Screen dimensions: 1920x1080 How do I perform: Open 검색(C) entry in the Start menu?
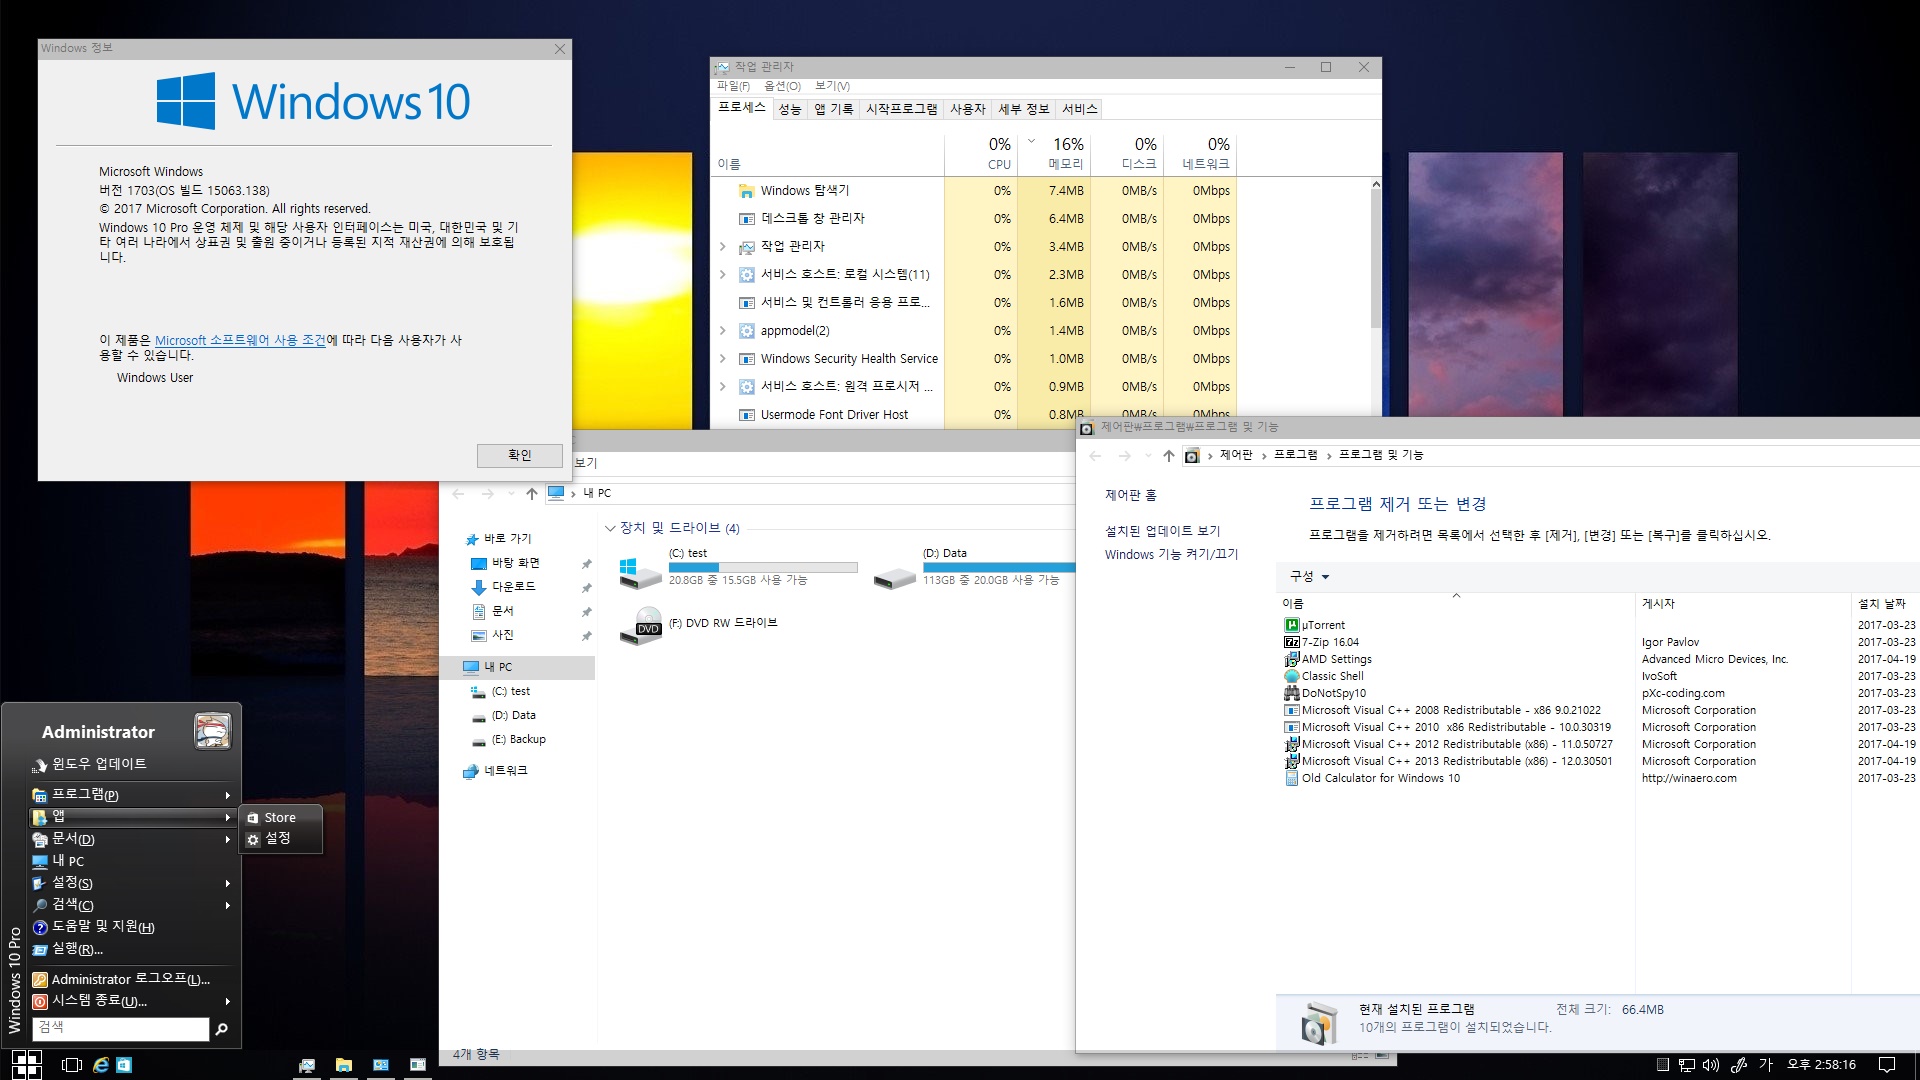coord(130,905)
